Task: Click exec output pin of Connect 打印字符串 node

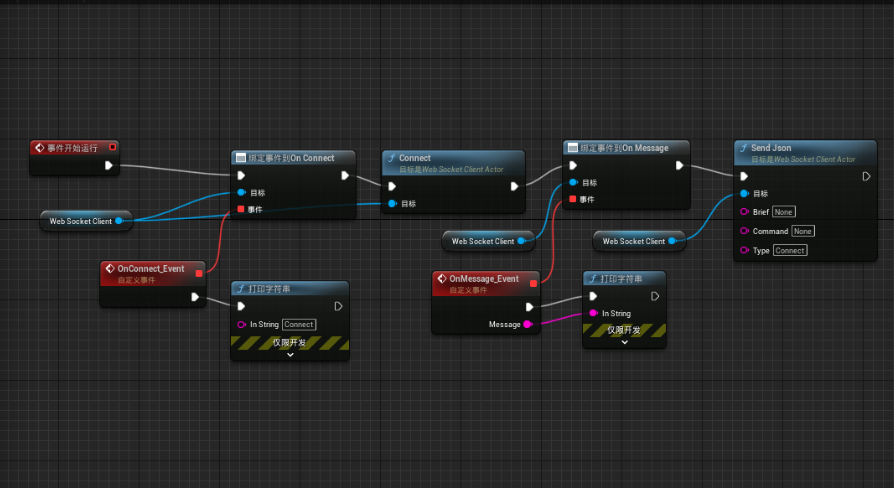Action: pos(338,306)
